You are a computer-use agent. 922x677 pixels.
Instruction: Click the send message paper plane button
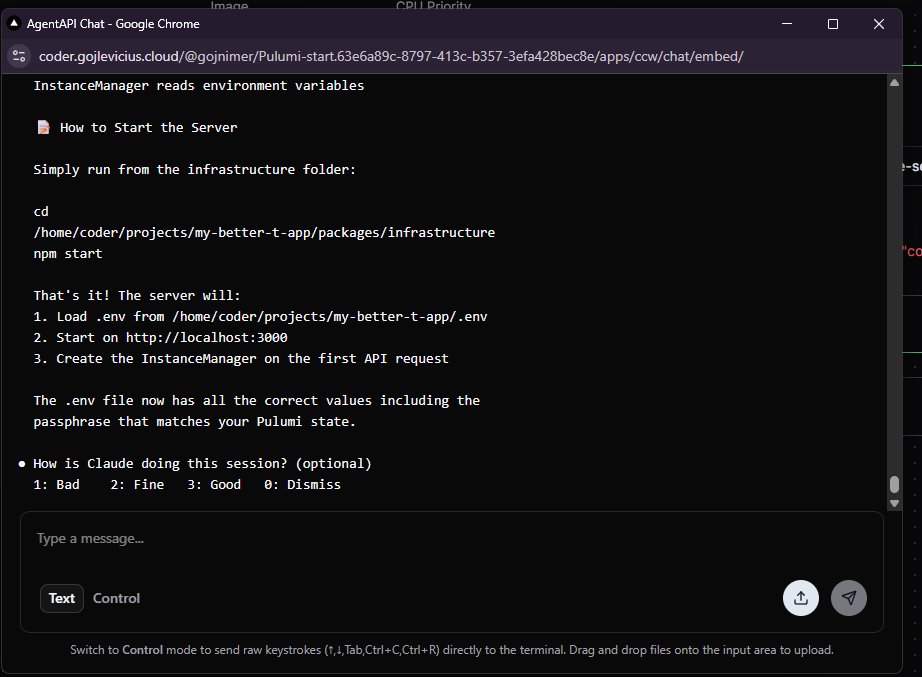(x=848, y=598)
